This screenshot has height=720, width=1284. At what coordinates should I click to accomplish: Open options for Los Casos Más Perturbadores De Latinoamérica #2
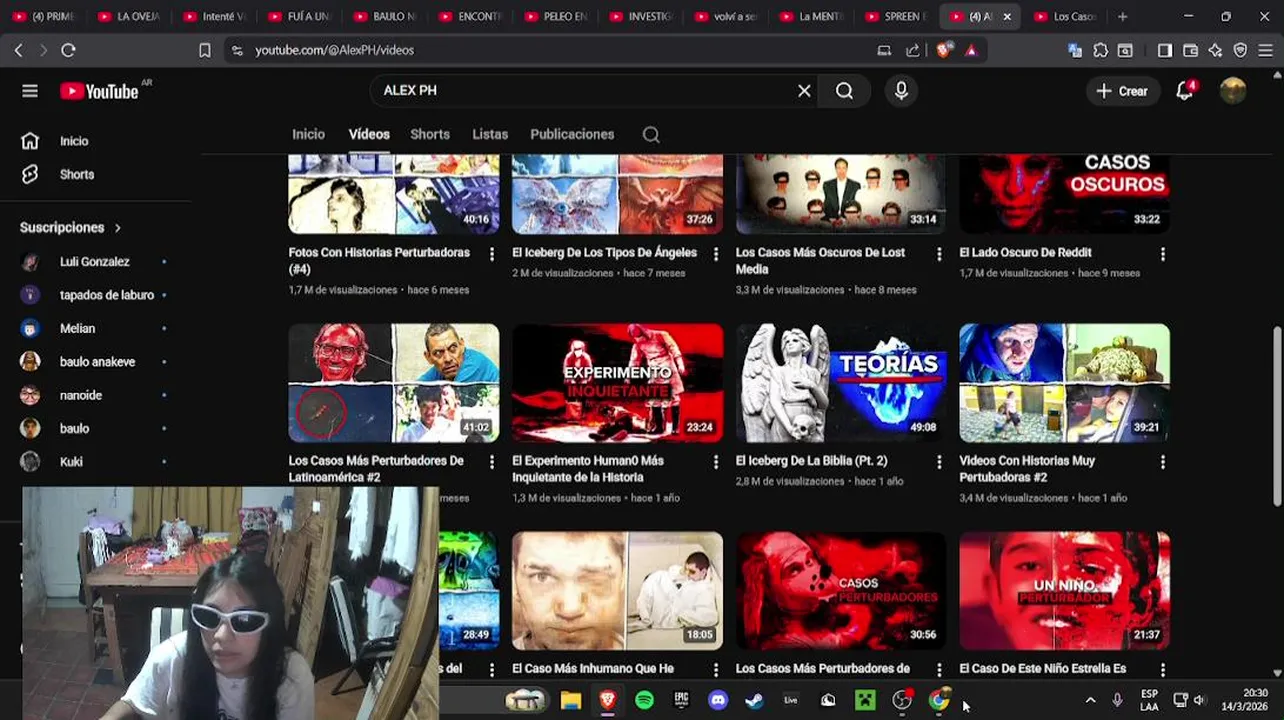tap(491, 462)
